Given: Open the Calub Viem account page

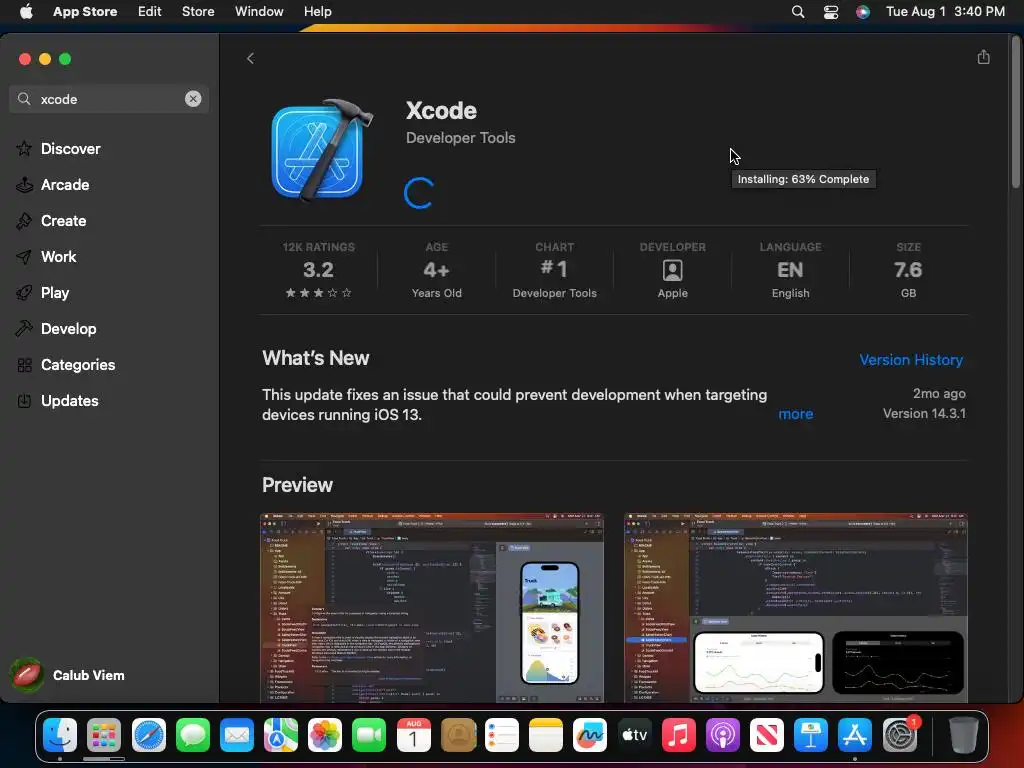Looking at the screenshot, I should [x=68, y=675].
